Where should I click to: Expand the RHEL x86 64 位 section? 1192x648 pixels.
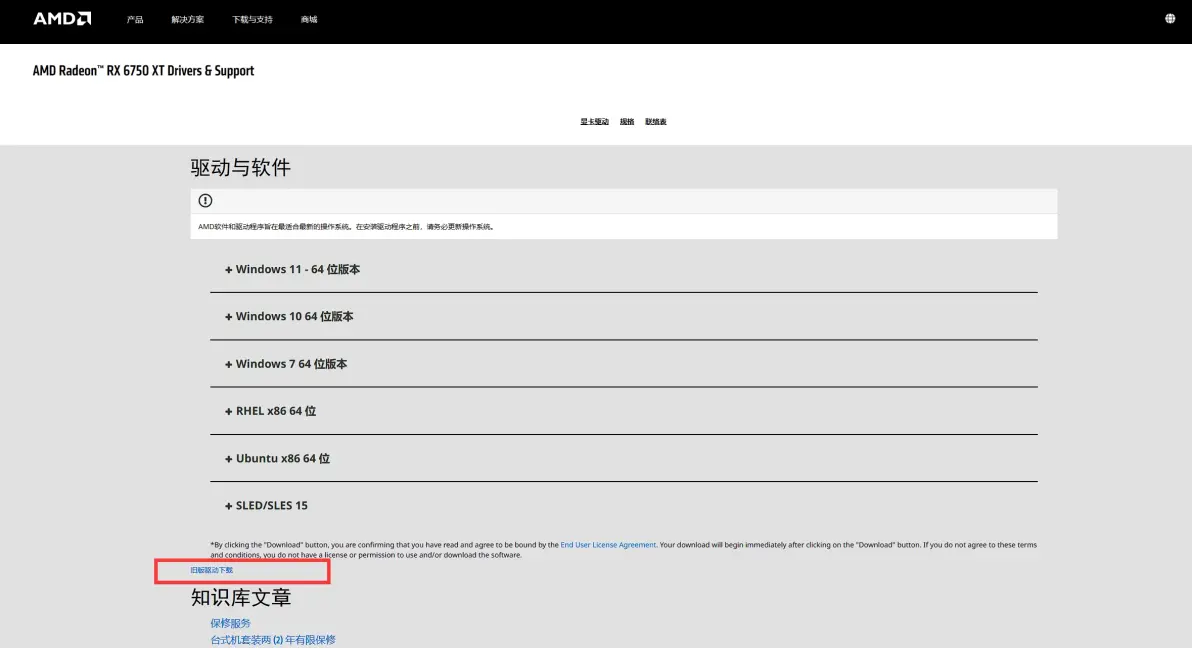(623, 411)
